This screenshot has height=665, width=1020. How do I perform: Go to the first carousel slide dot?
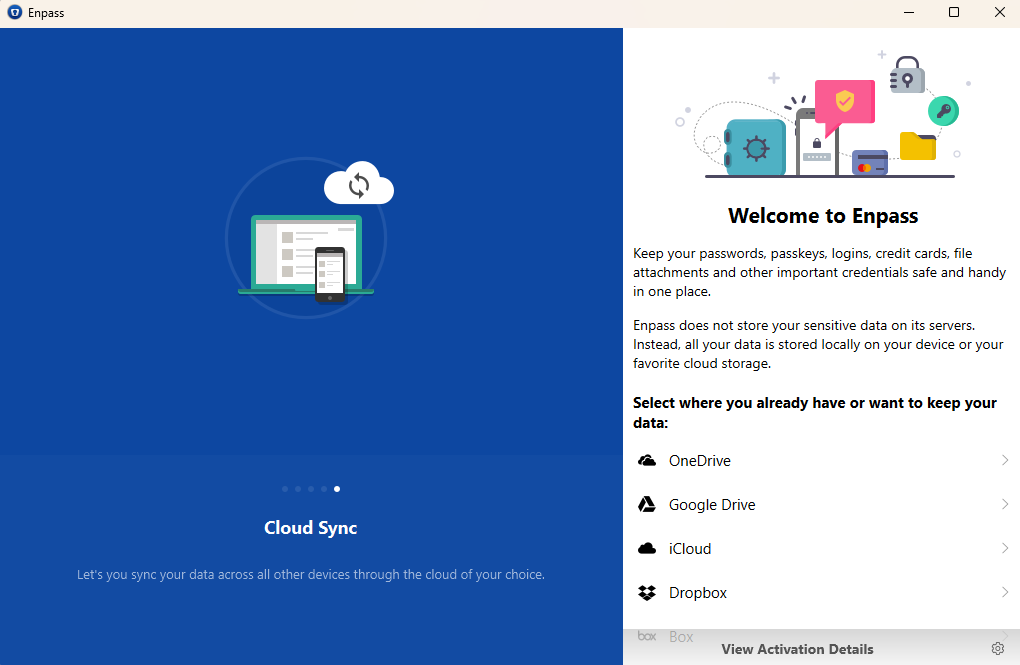[x=285, y=489]
